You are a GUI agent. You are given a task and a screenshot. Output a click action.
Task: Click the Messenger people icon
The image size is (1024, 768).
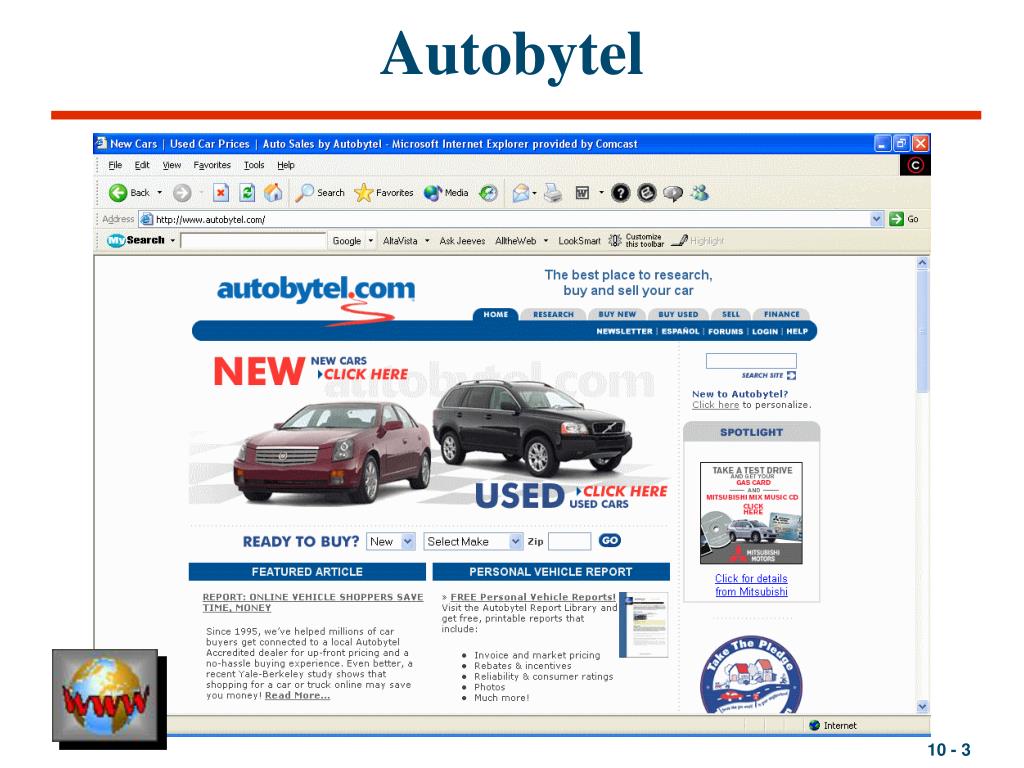700,193
